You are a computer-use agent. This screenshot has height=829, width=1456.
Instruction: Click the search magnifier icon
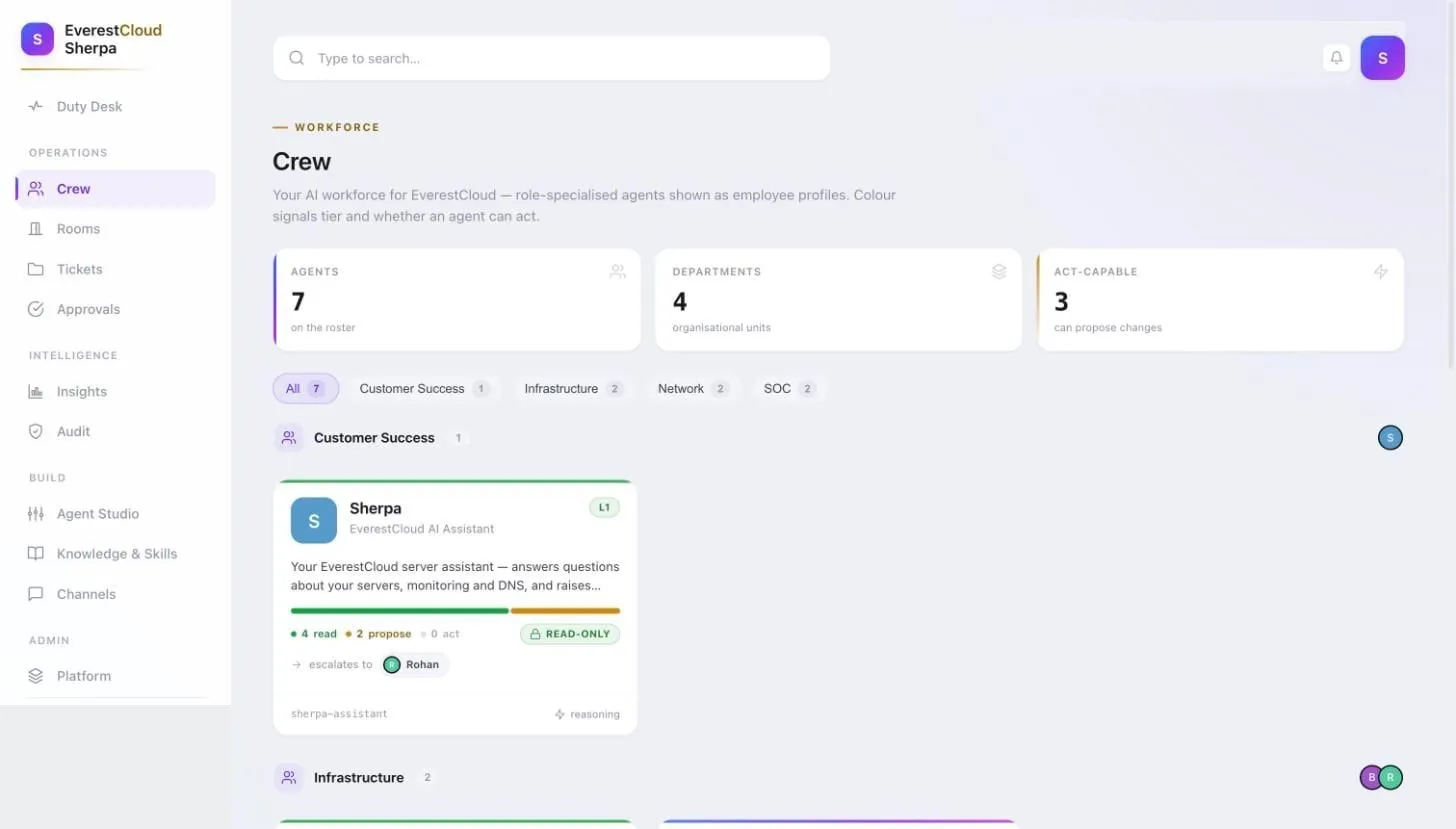[297, 58]
